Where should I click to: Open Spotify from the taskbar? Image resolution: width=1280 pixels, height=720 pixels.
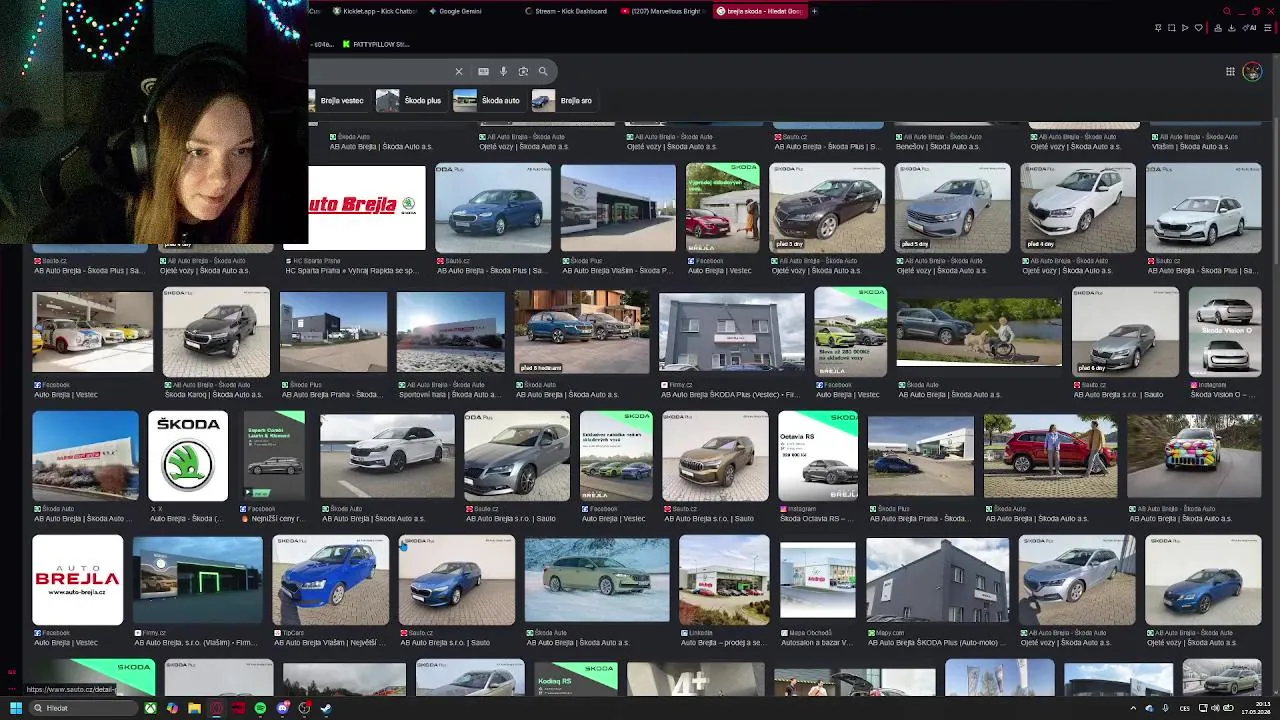[x=260, y=708]
